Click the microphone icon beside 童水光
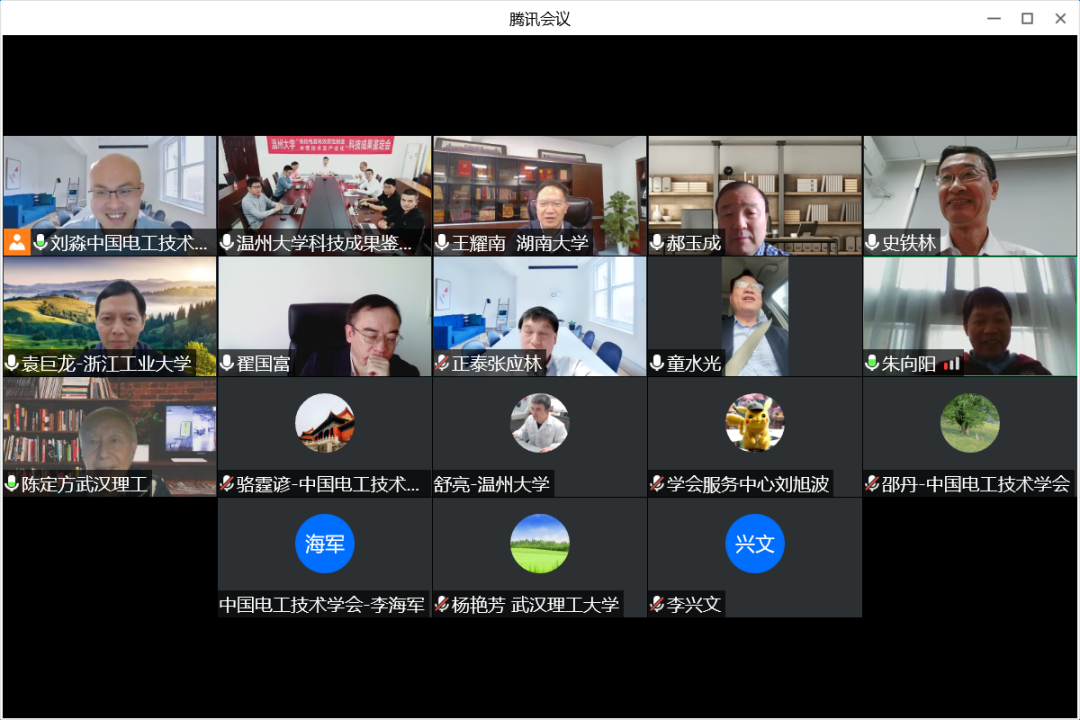 coord(657,364)
